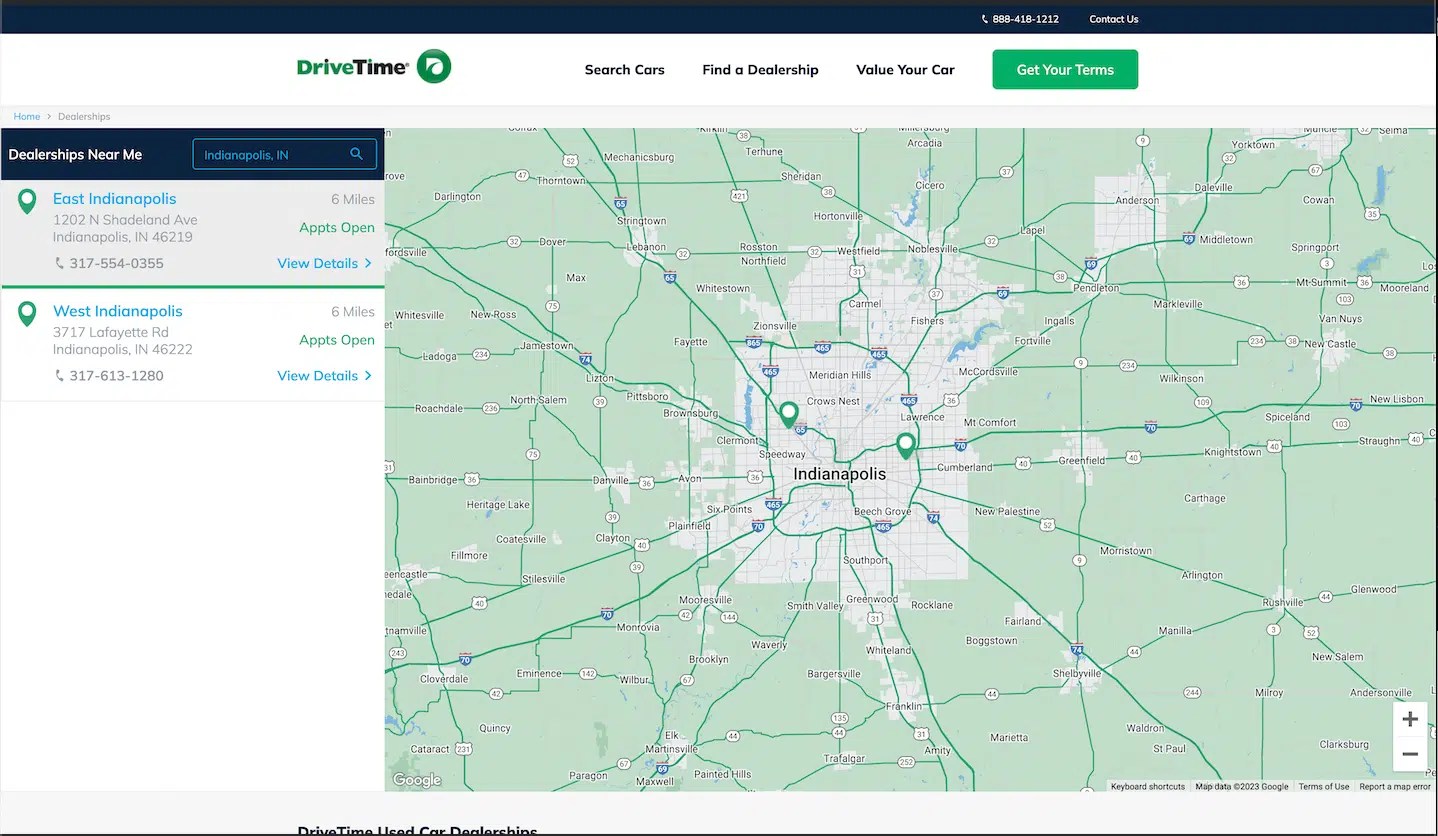1438x836 pixels.
Task: Open the Find a Dealership menu
Action: click(x=760, y=69)
